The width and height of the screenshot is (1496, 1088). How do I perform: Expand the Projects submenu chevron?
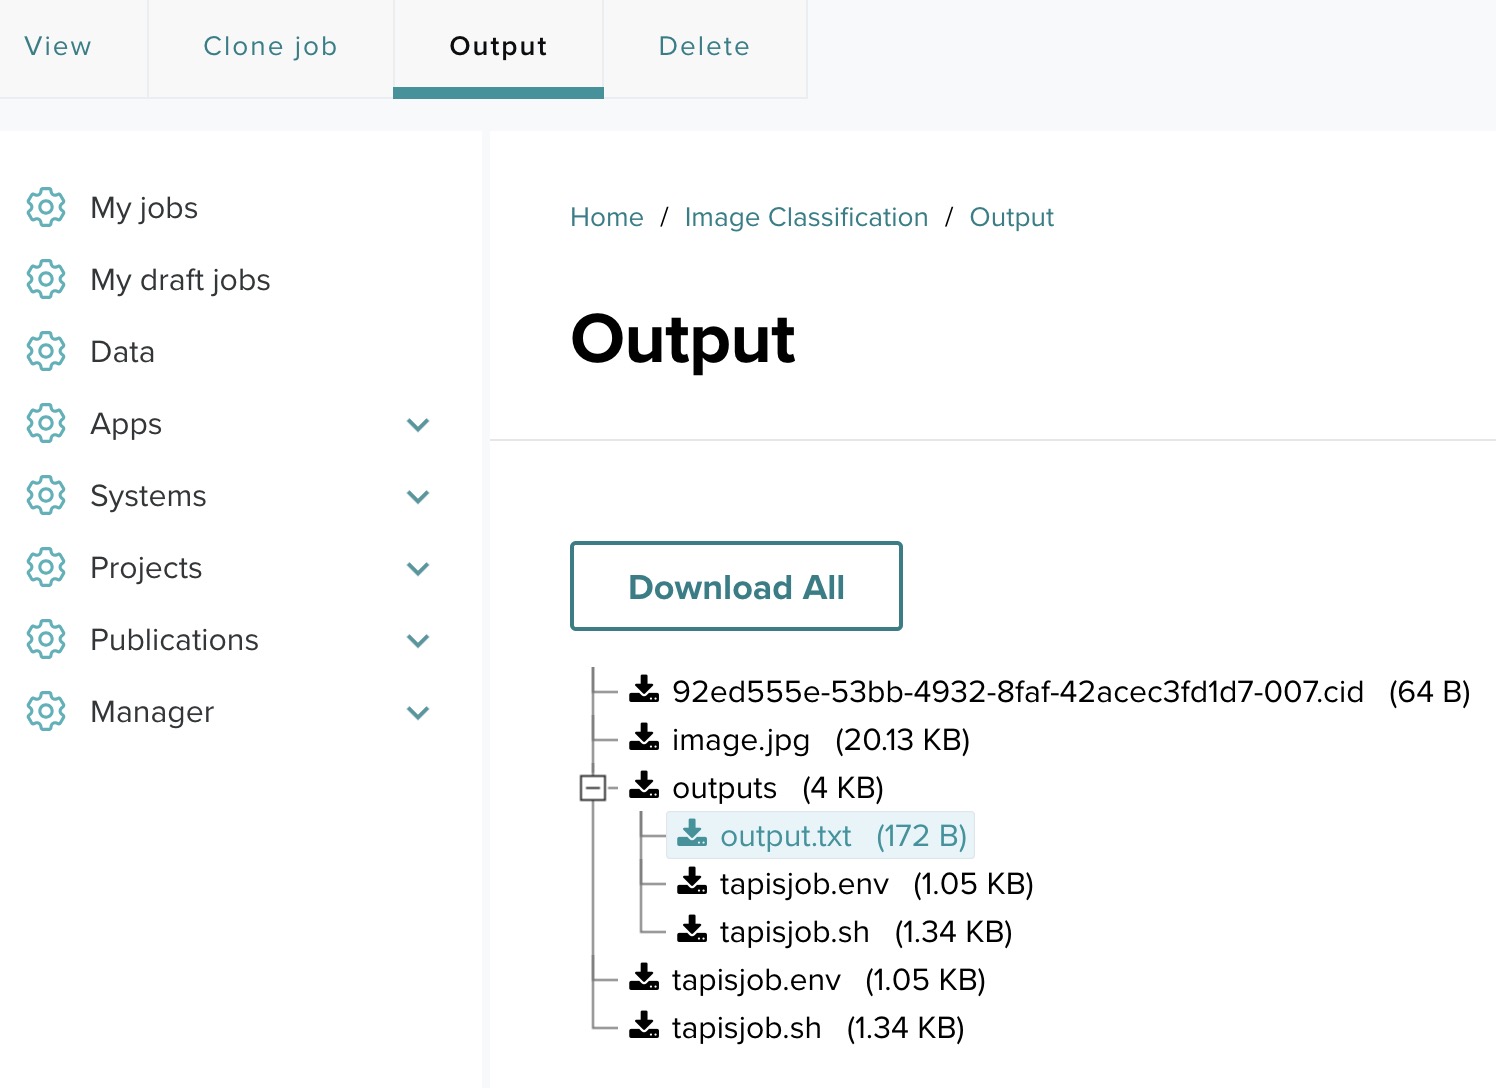(x=418, y=568)
